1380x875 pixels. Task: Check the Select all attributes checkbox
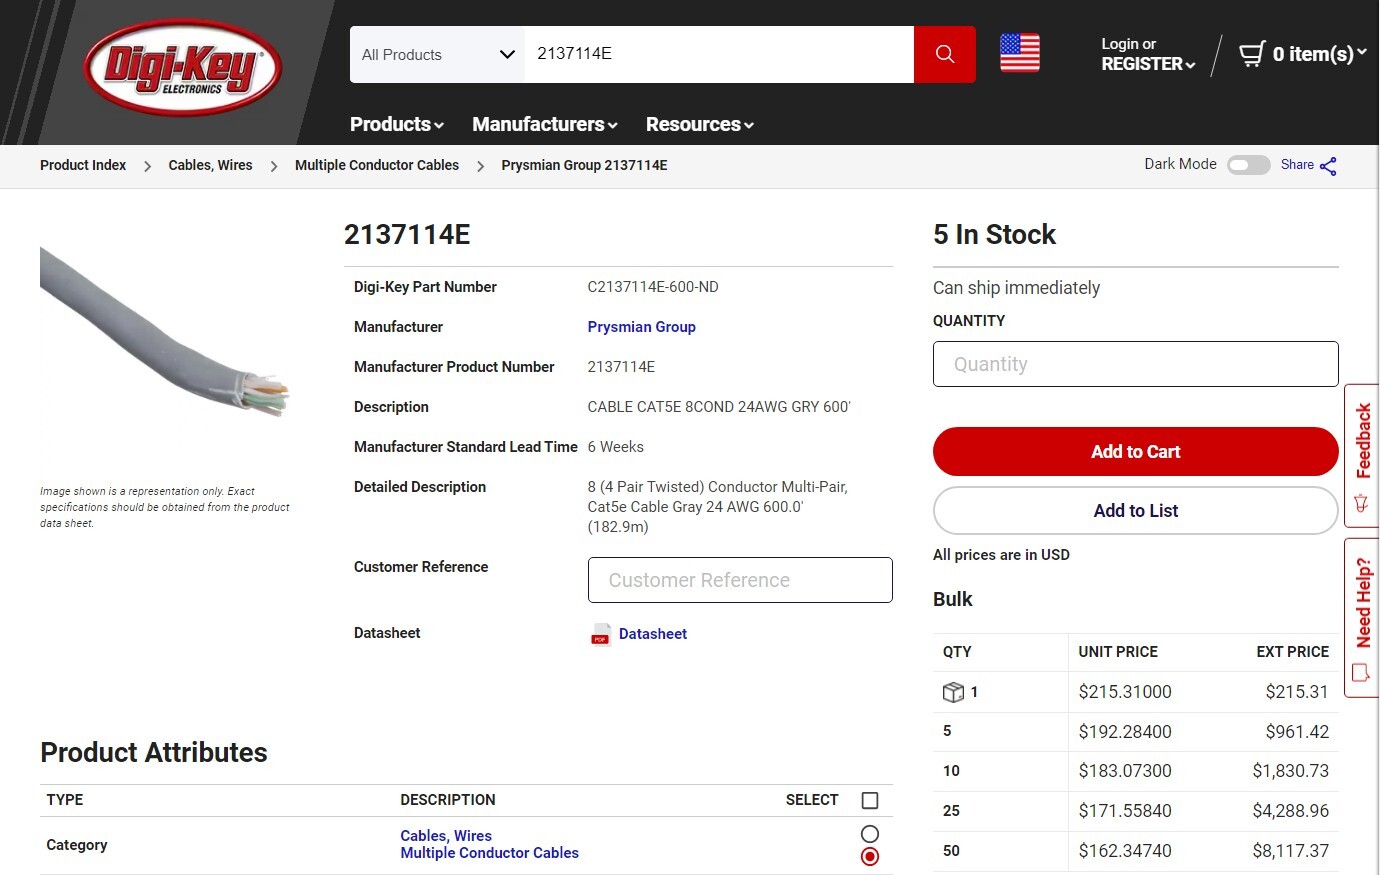tap(870, 801)
